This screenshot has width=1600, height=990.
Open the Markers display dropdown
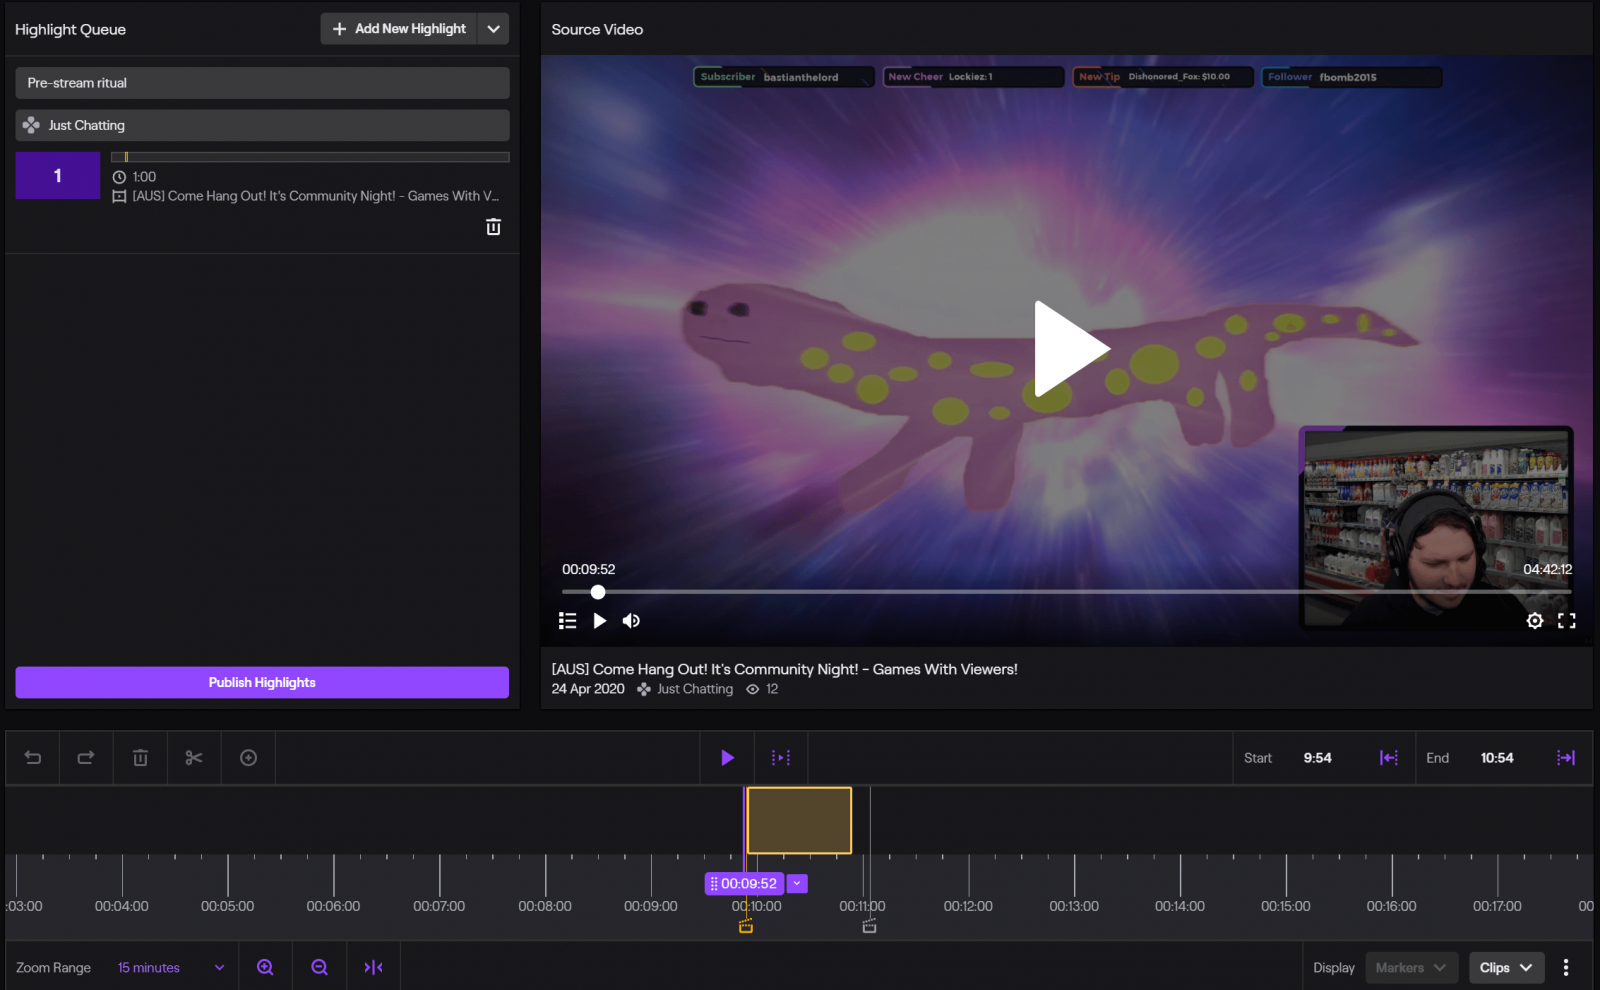[x=1411, y=967]
